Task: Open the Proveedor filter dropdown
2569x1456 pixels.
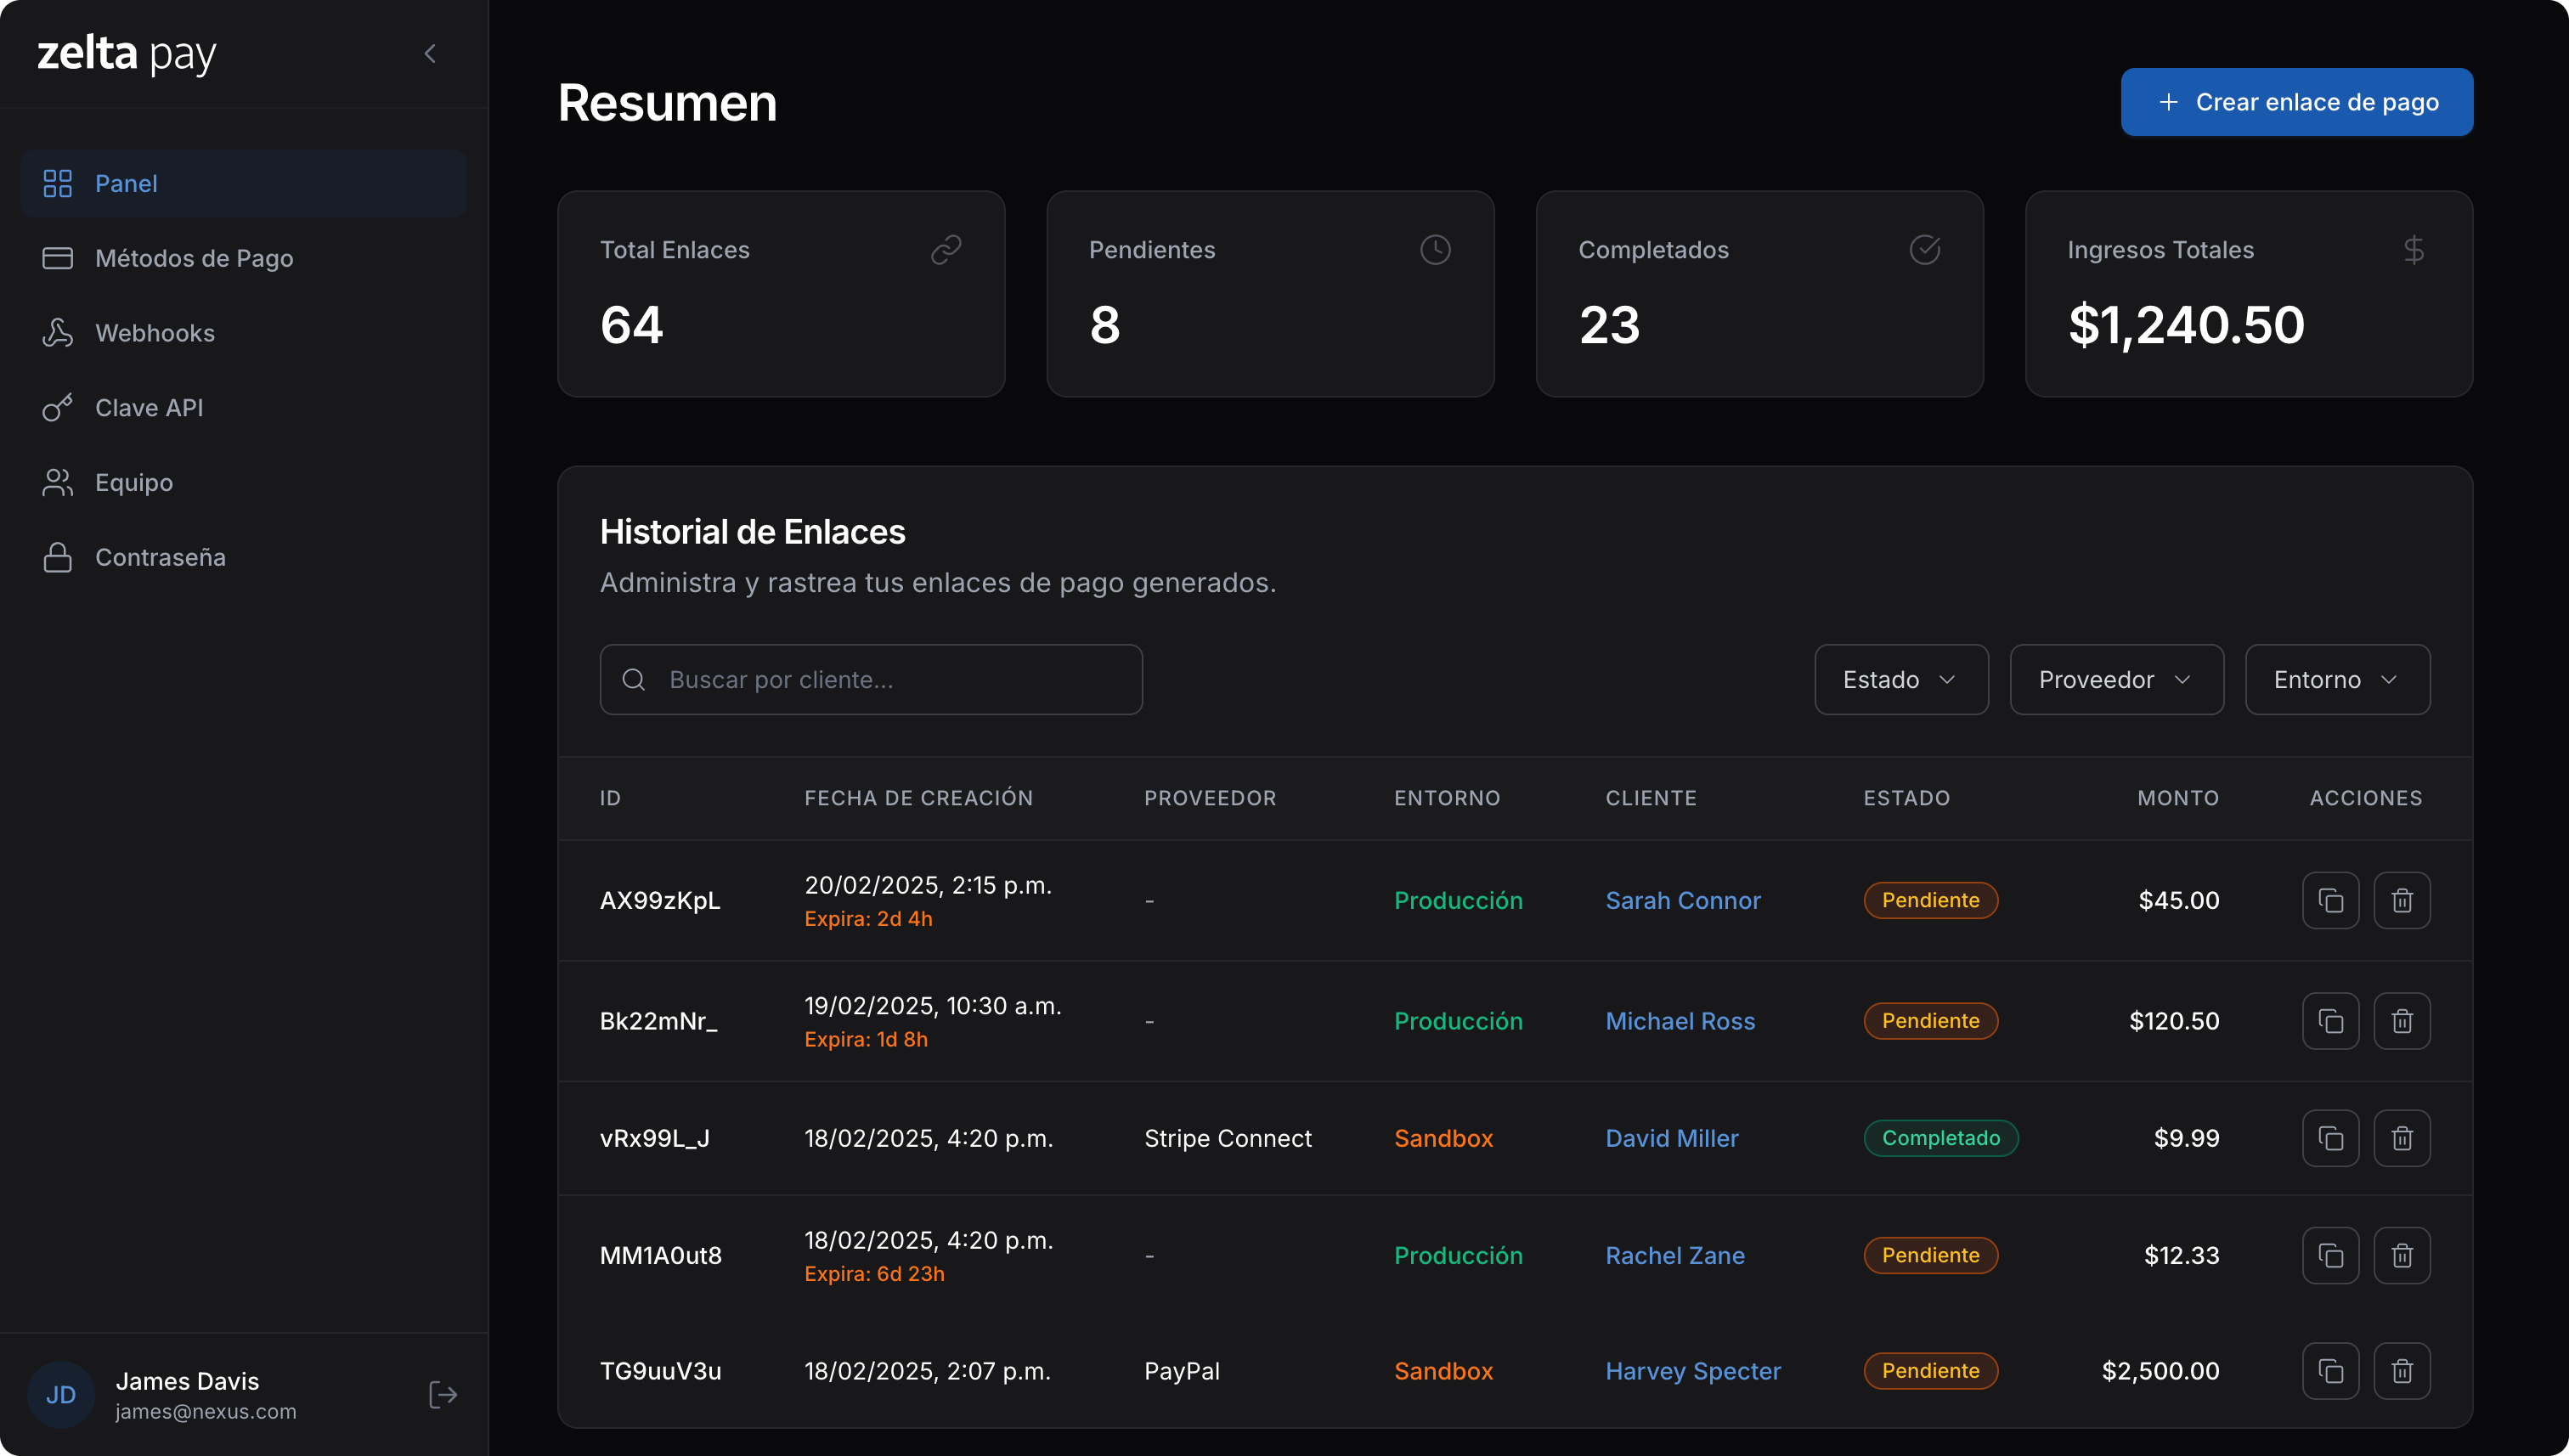Action: tap(2116, 679)
